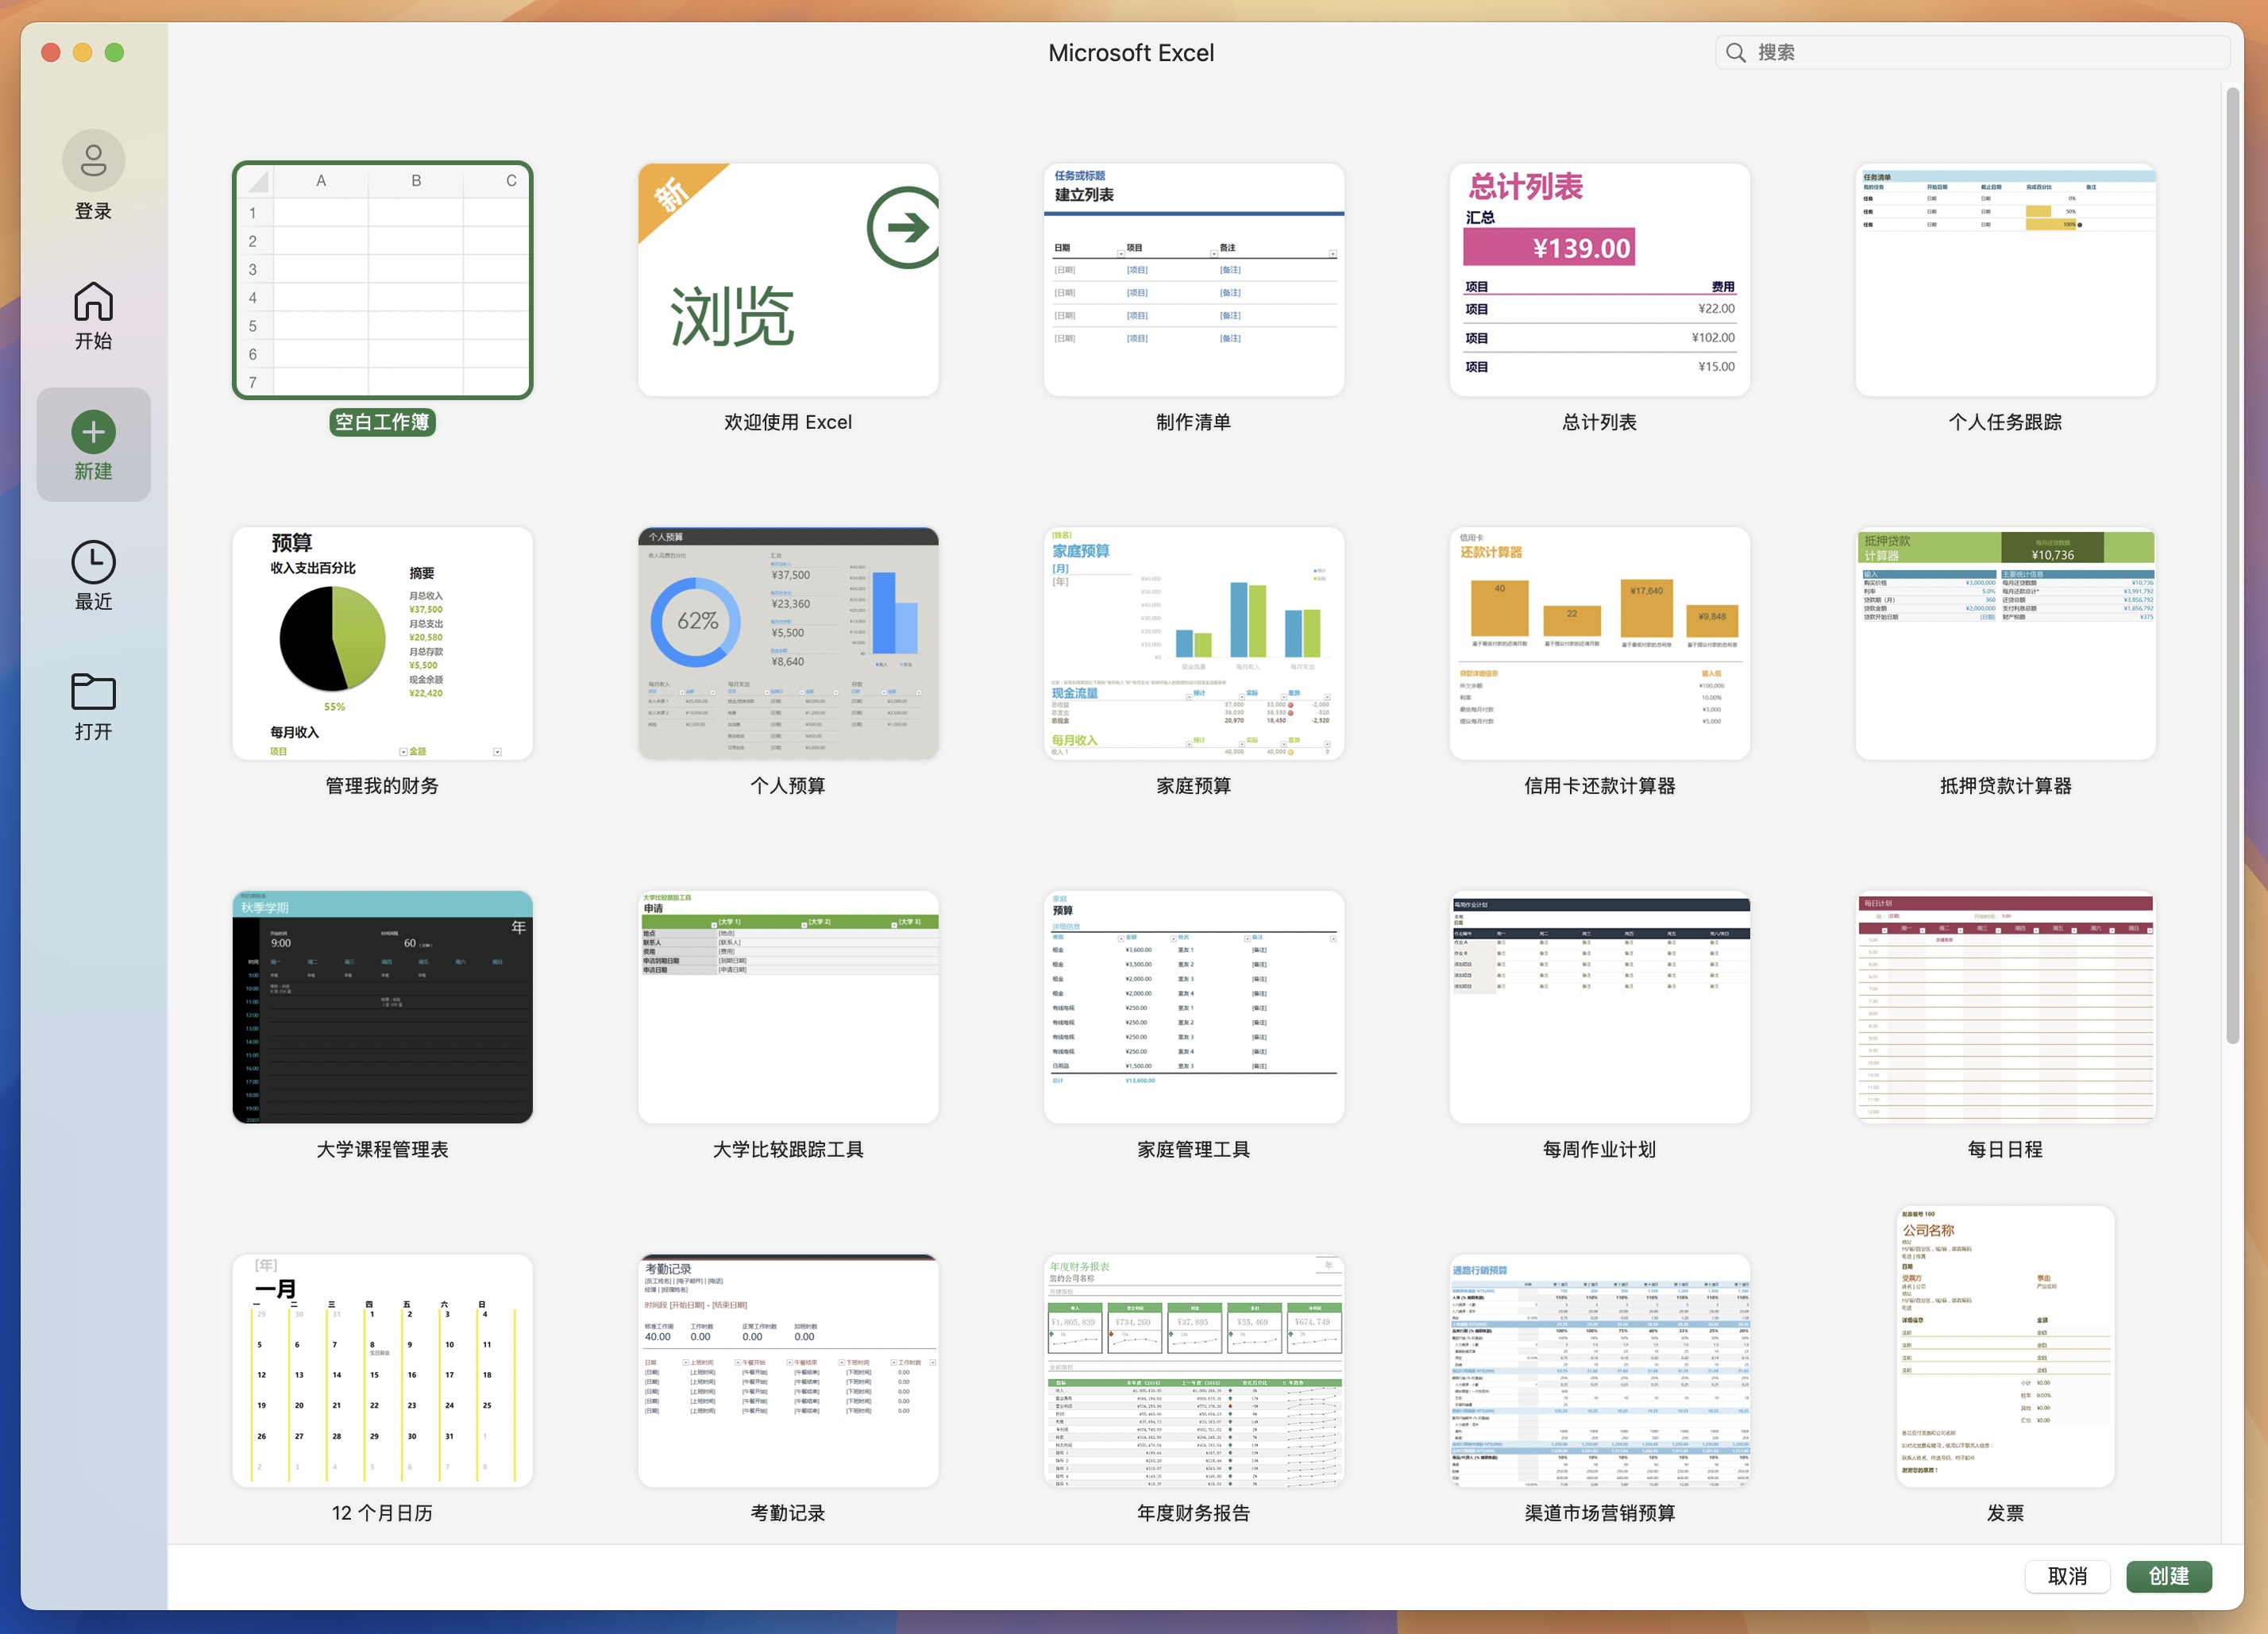Choose the 总计列表 template thumbnail
The image size is (2268, 1634).
point(1599,280)
